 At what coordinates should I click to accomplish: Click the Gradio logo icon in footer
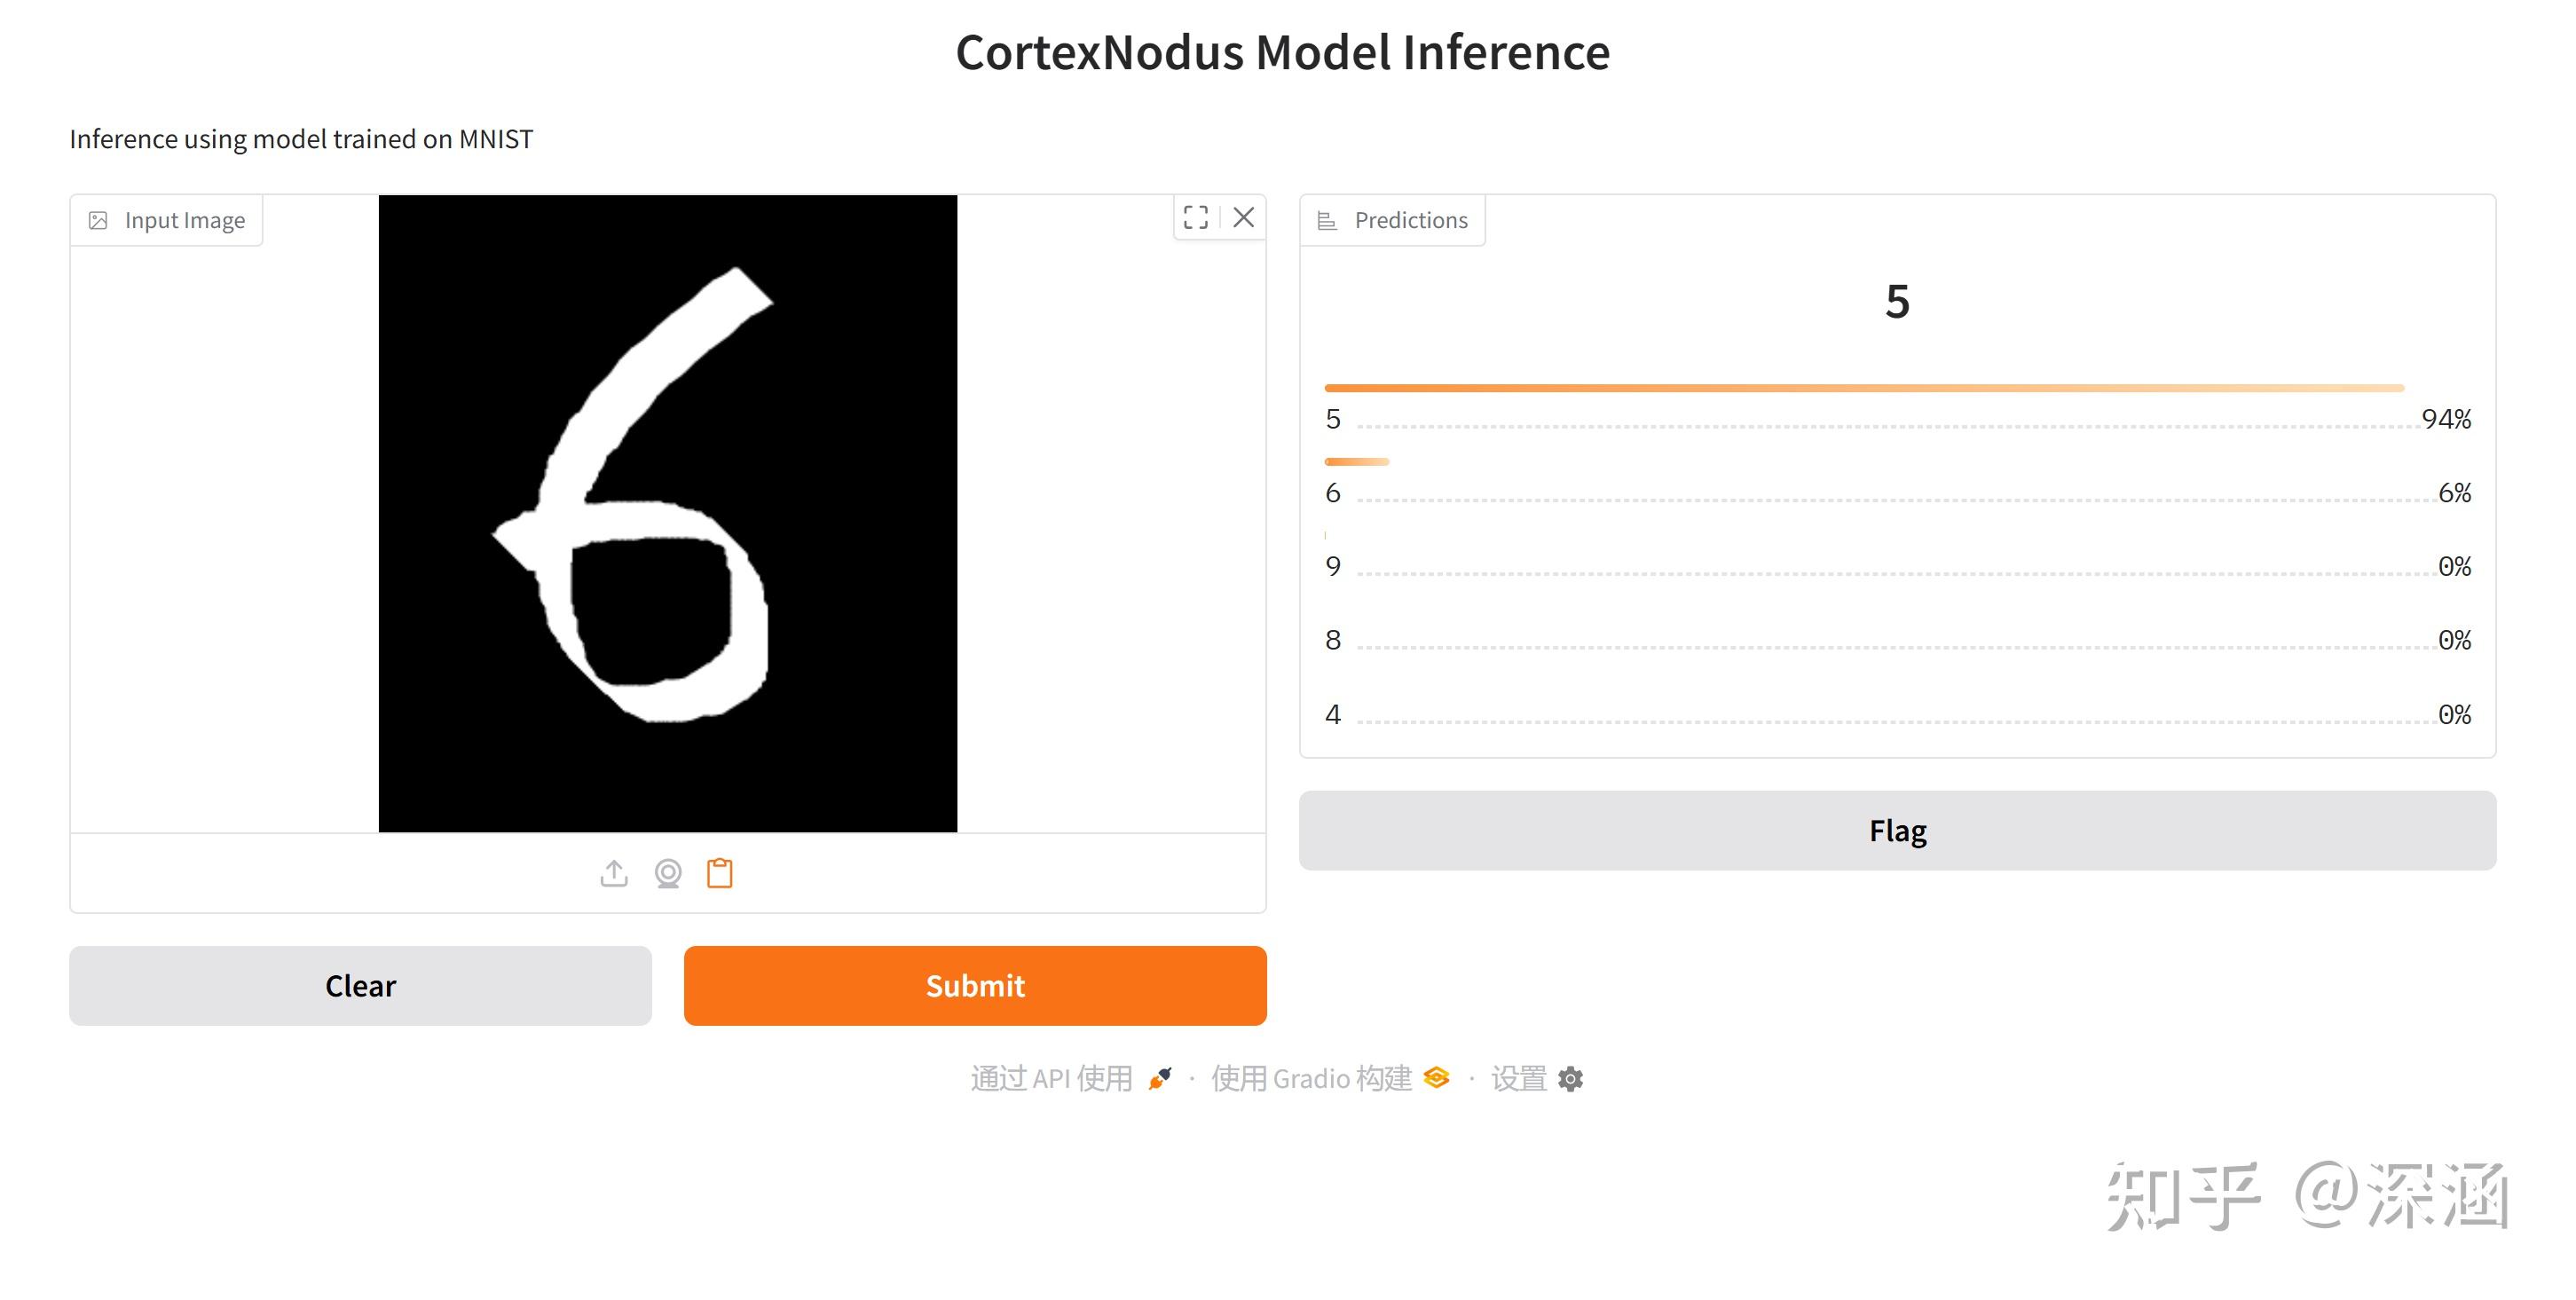click(x=1437, y=1078)
